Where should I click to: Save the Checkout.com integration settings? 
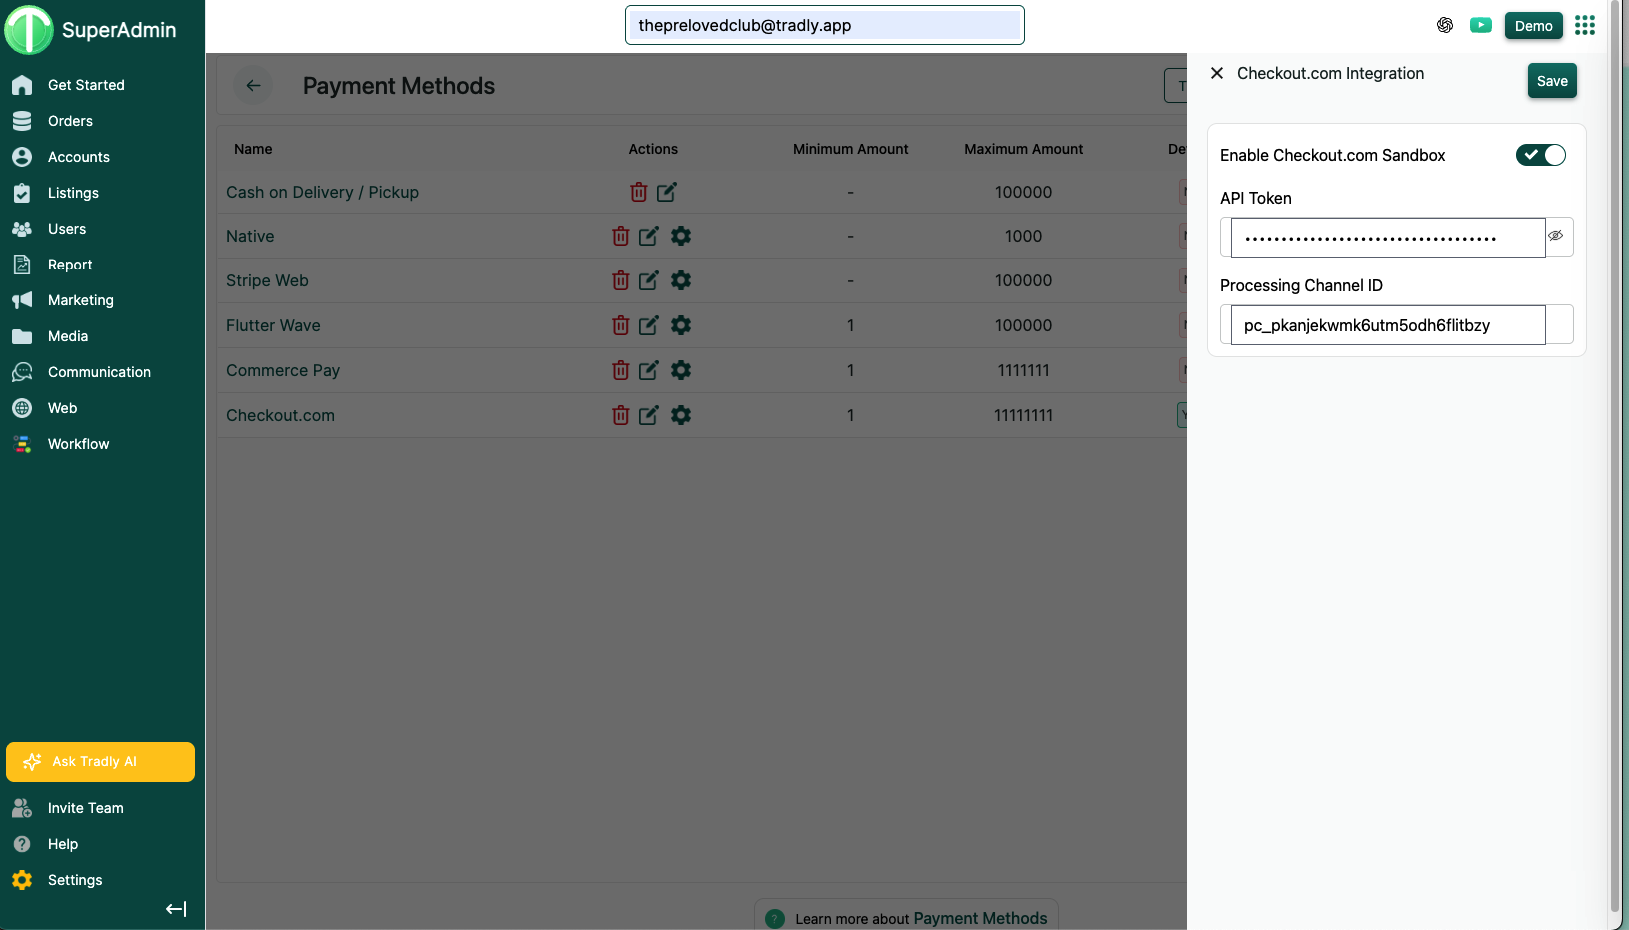1551,81
